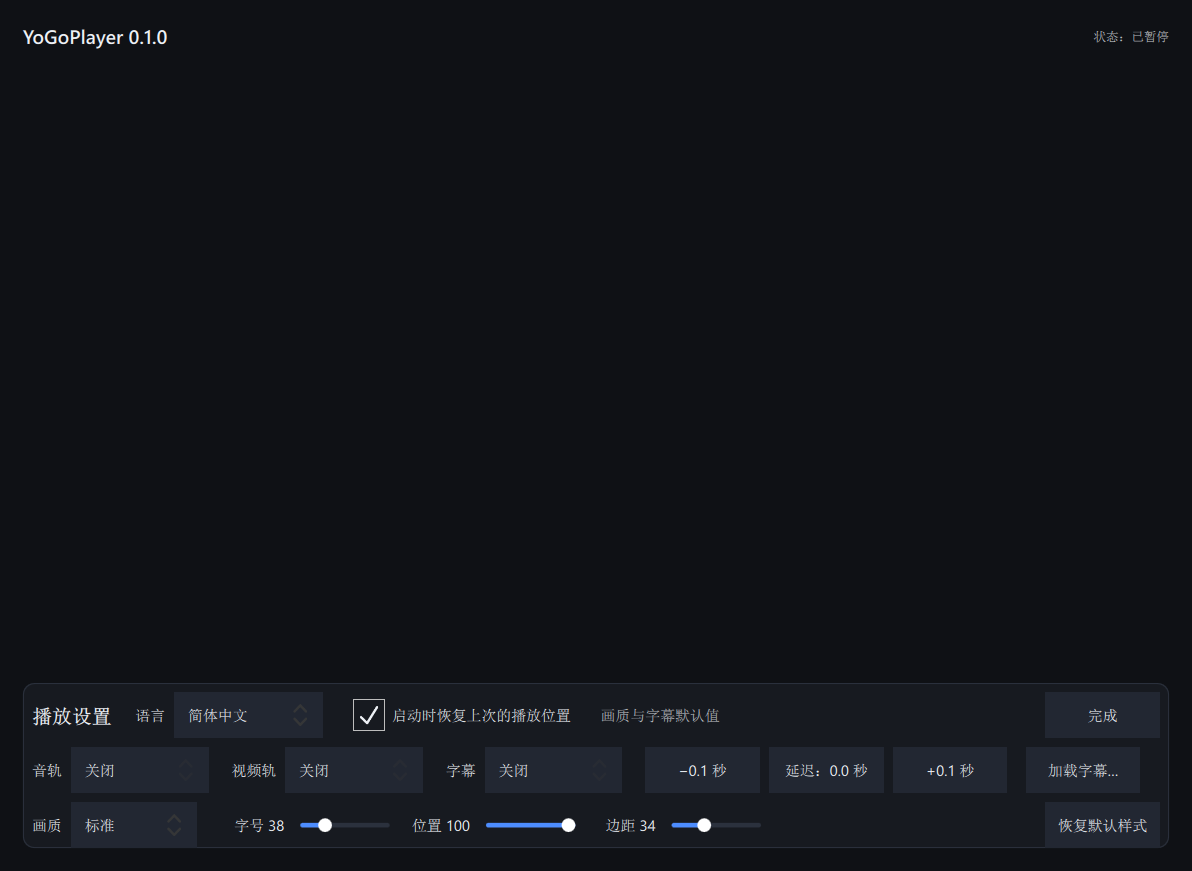
Task: Increase subtitle delay with +0.1 秒
Action: [x=950, y=770]
